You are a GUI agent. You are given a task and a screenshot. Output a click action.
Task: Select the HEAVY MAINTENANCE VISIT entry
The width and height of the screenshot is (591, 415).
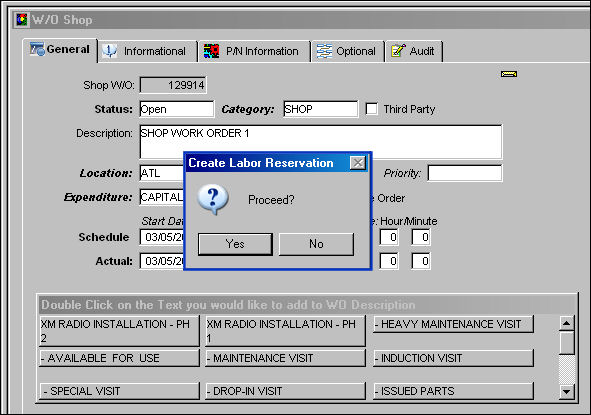[x=453, y=324]
